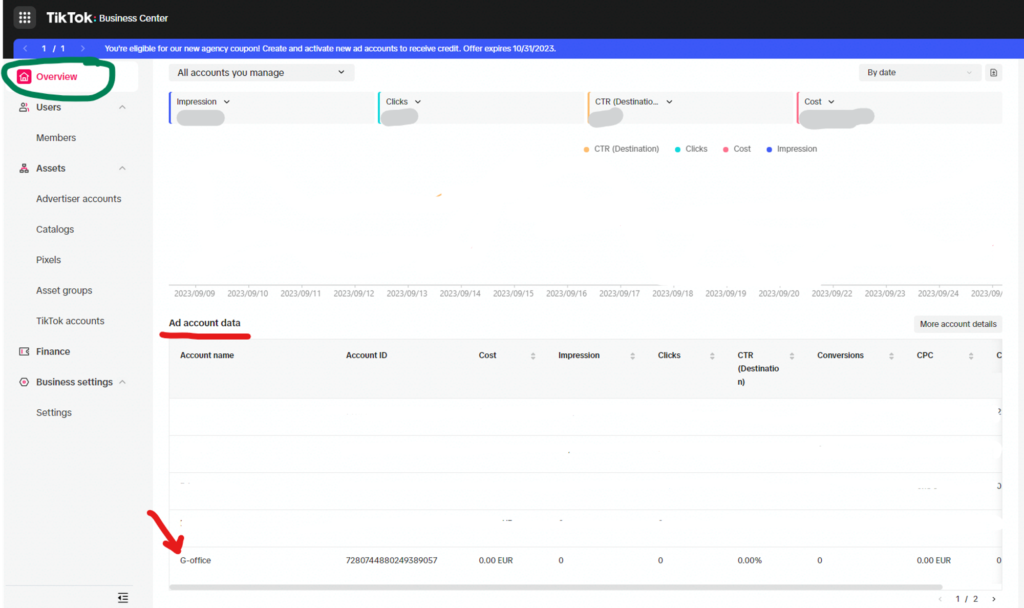Screen dimensions: 1024x608
Task: Click the Business settings gear icon
Action: (x=24, y=382)
